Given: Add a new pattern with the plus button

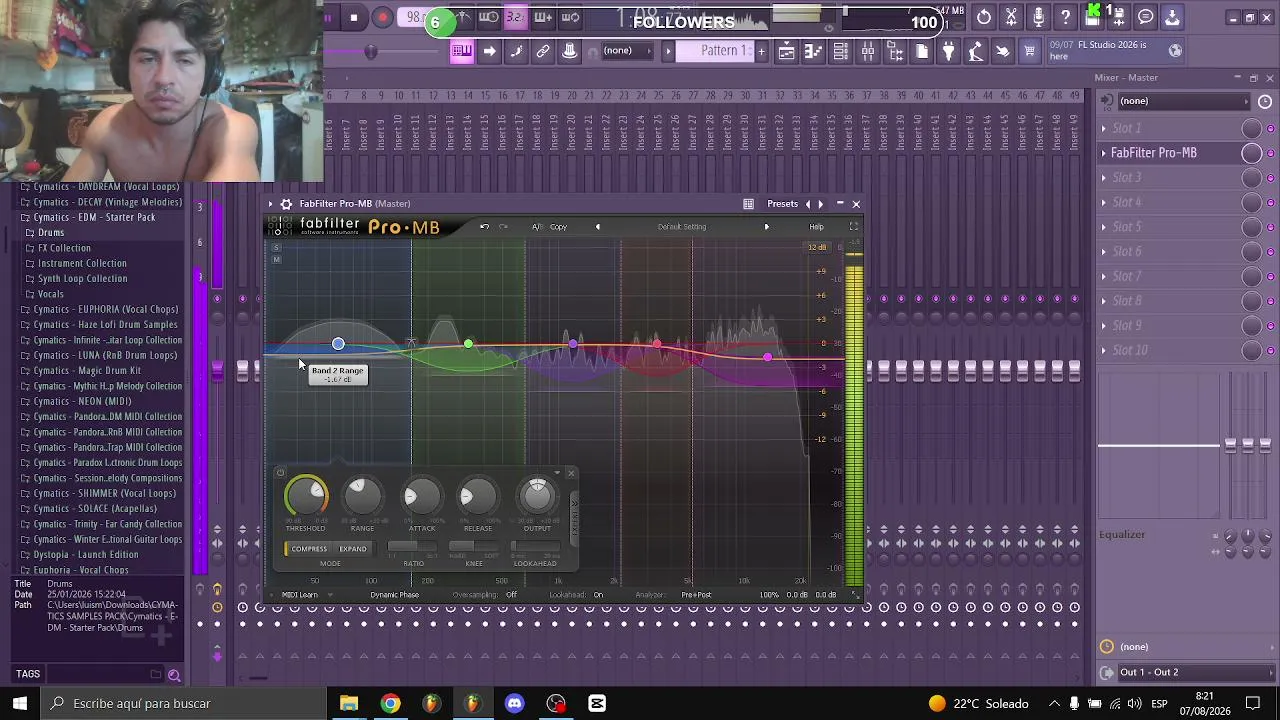Looking at the screenshot, I should [x=761, y=51].
